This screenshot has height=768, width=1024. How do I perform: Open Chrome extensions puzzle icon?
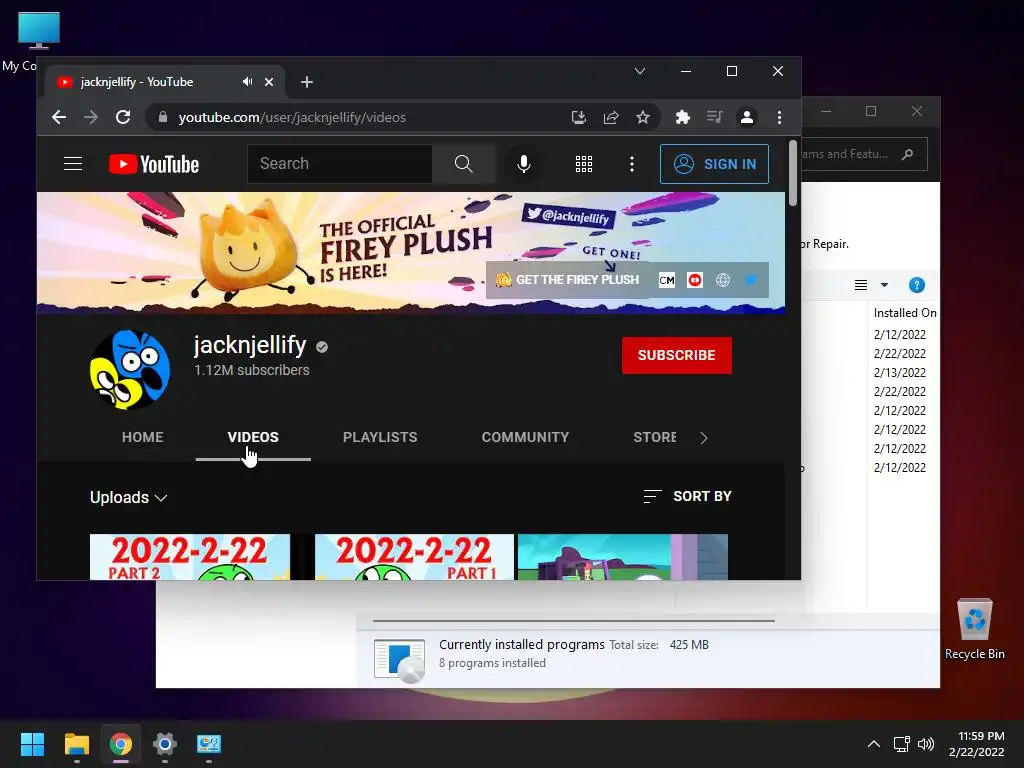(x=682, y=117)
